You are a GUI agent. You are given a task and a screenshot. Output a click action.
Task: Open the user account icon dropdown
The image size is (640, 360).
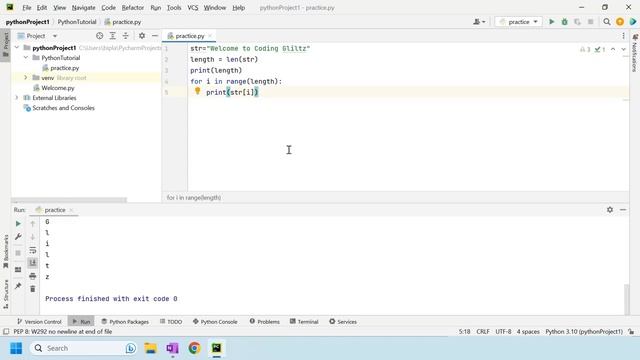point(479,22)
